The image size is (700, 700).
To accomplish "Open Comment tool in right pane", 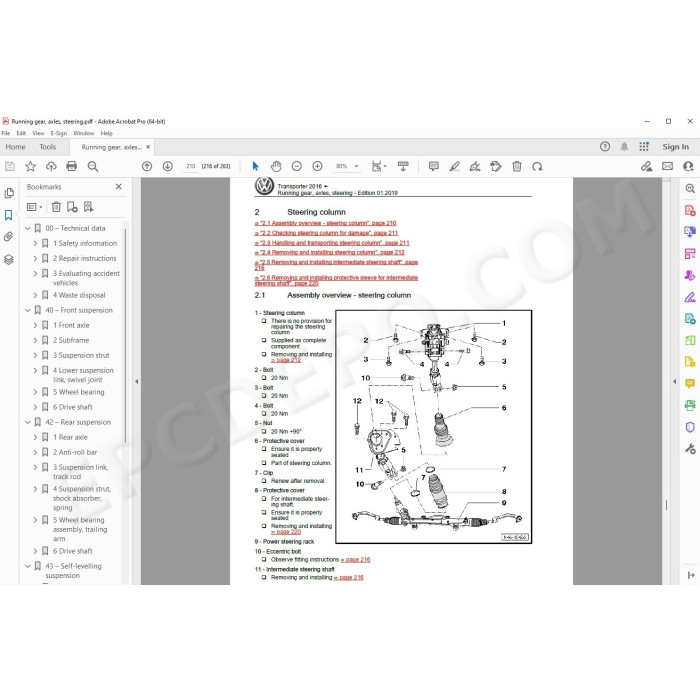I will pyautogui.click(x=690, y=383).
